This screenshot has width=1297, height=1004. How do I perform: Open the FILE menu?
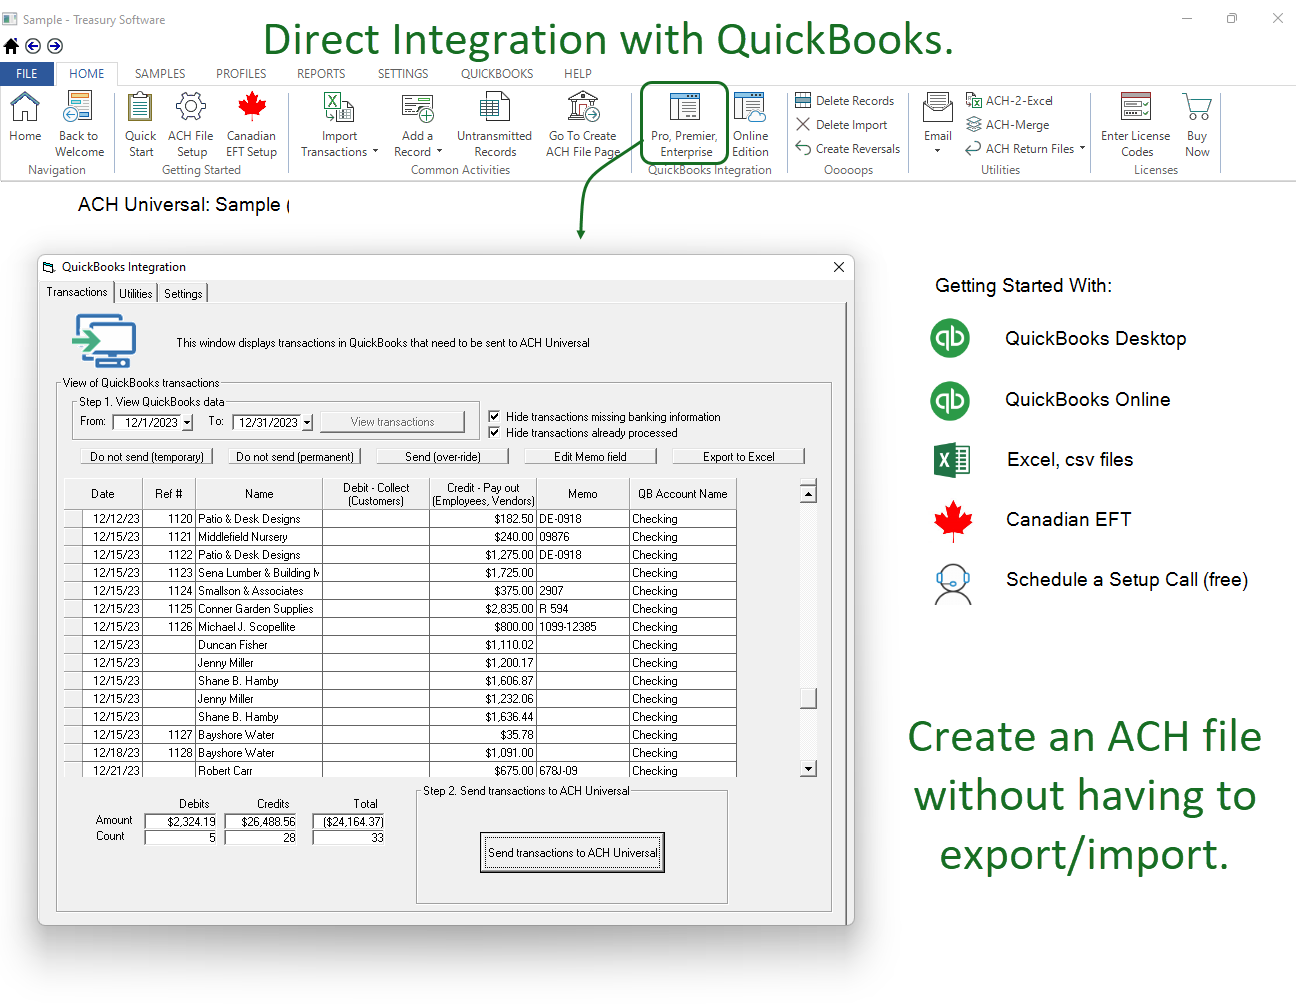coord(27,74)
